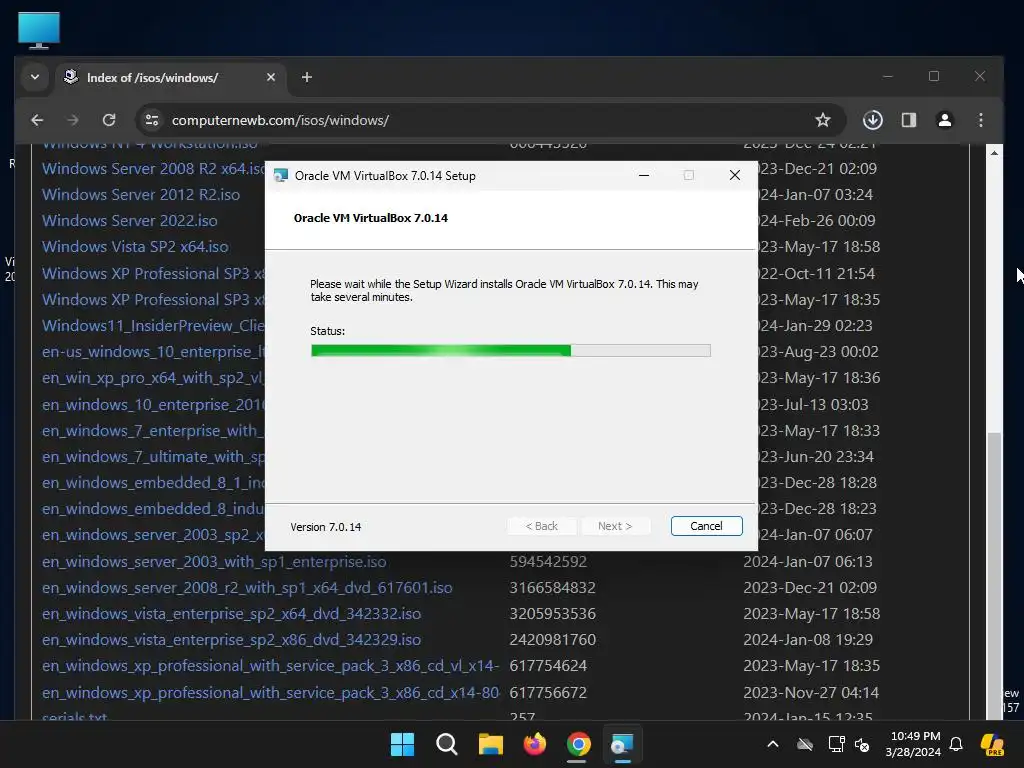1024x768 pixels.
Task: Click file size 3166584832
Action: (x=552, y=588)
